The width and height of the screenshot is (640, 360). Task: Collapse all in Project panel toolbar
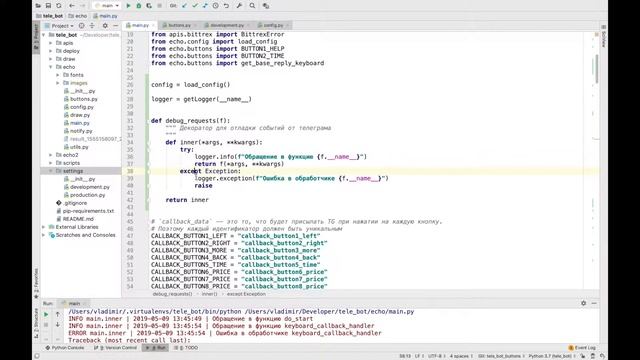(x=92, y=26)
